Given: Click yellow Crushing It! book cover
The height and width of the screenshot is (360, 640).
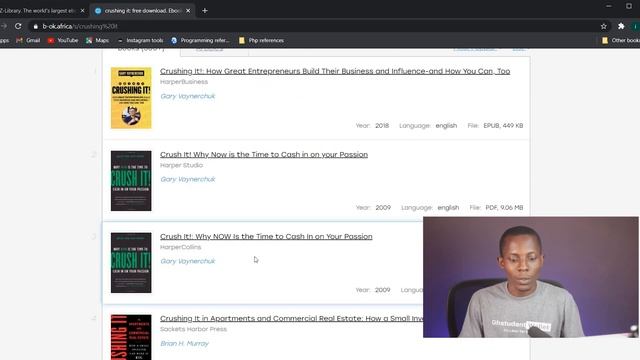Looking at the screenshot, I should point(131,98).
